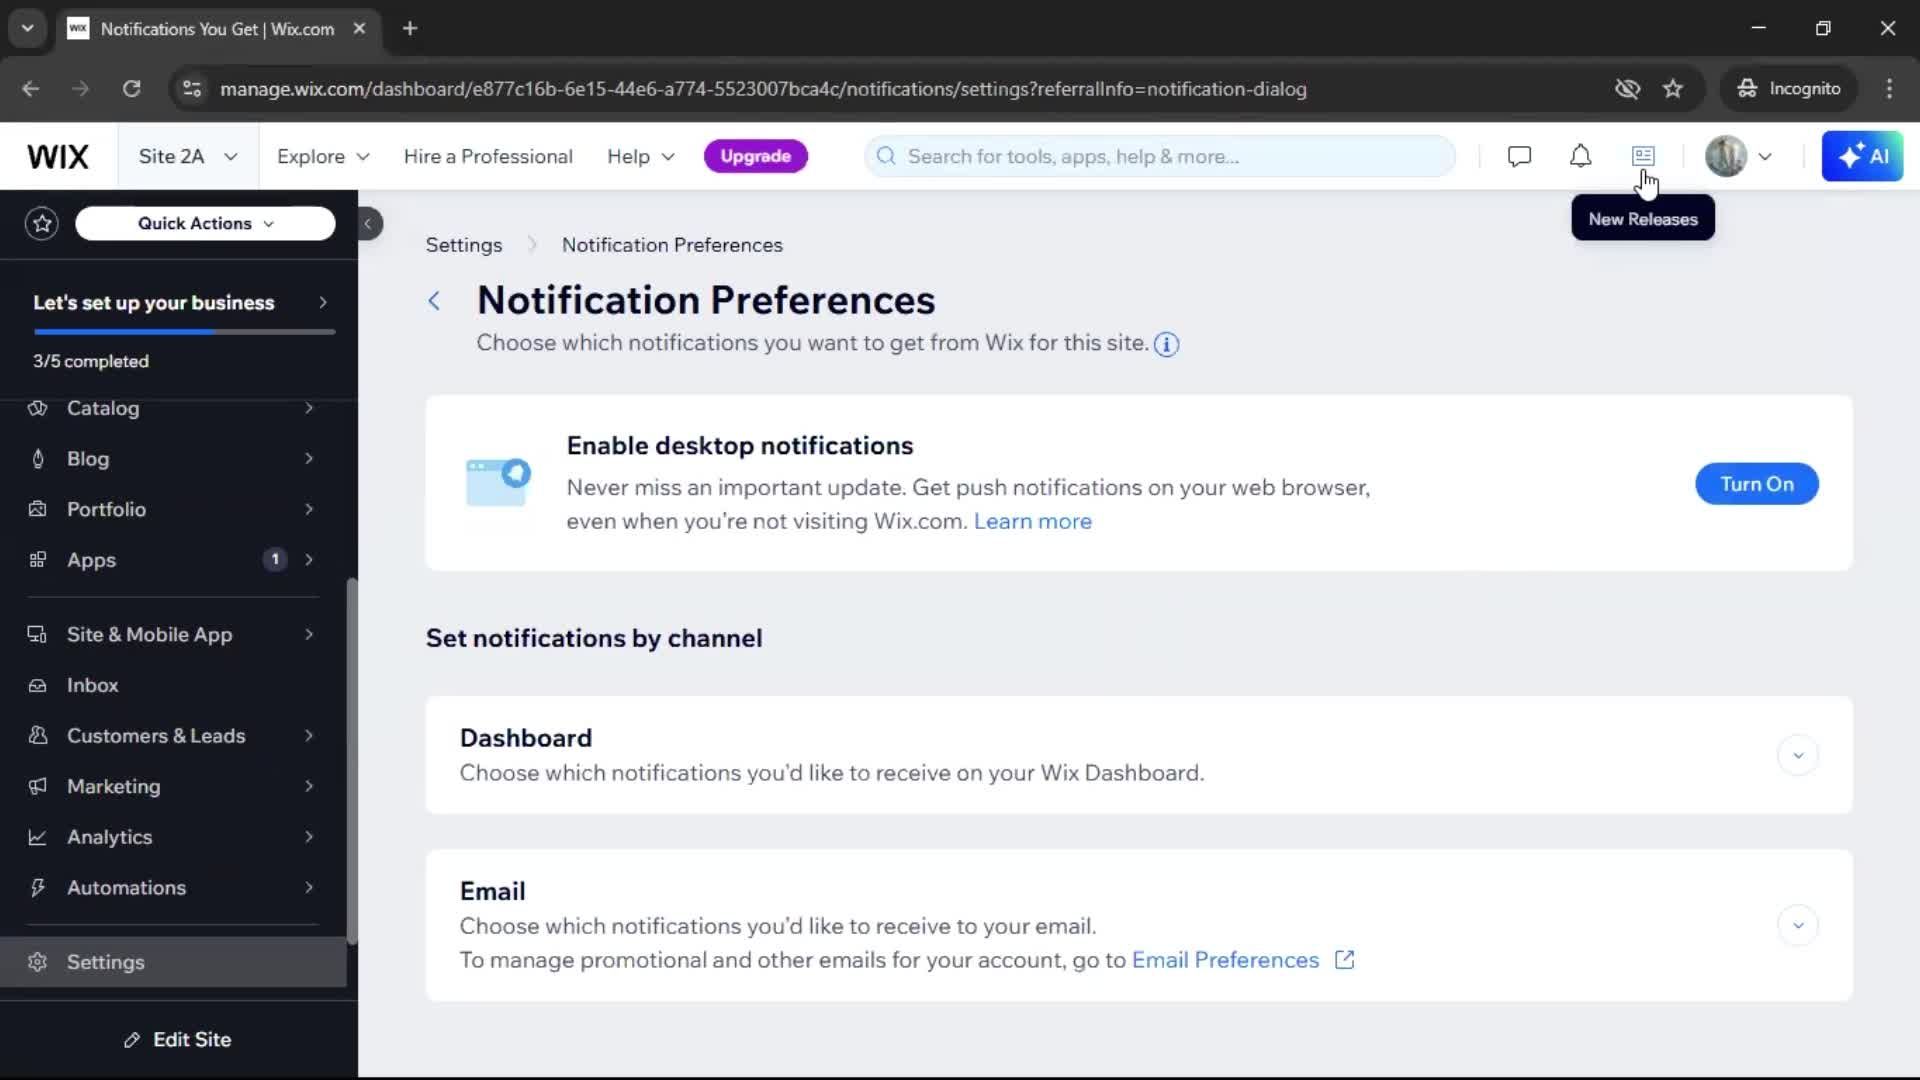Click the desktop notifications illustration icon
The image size is (1920, 1080).
(498, 482)
